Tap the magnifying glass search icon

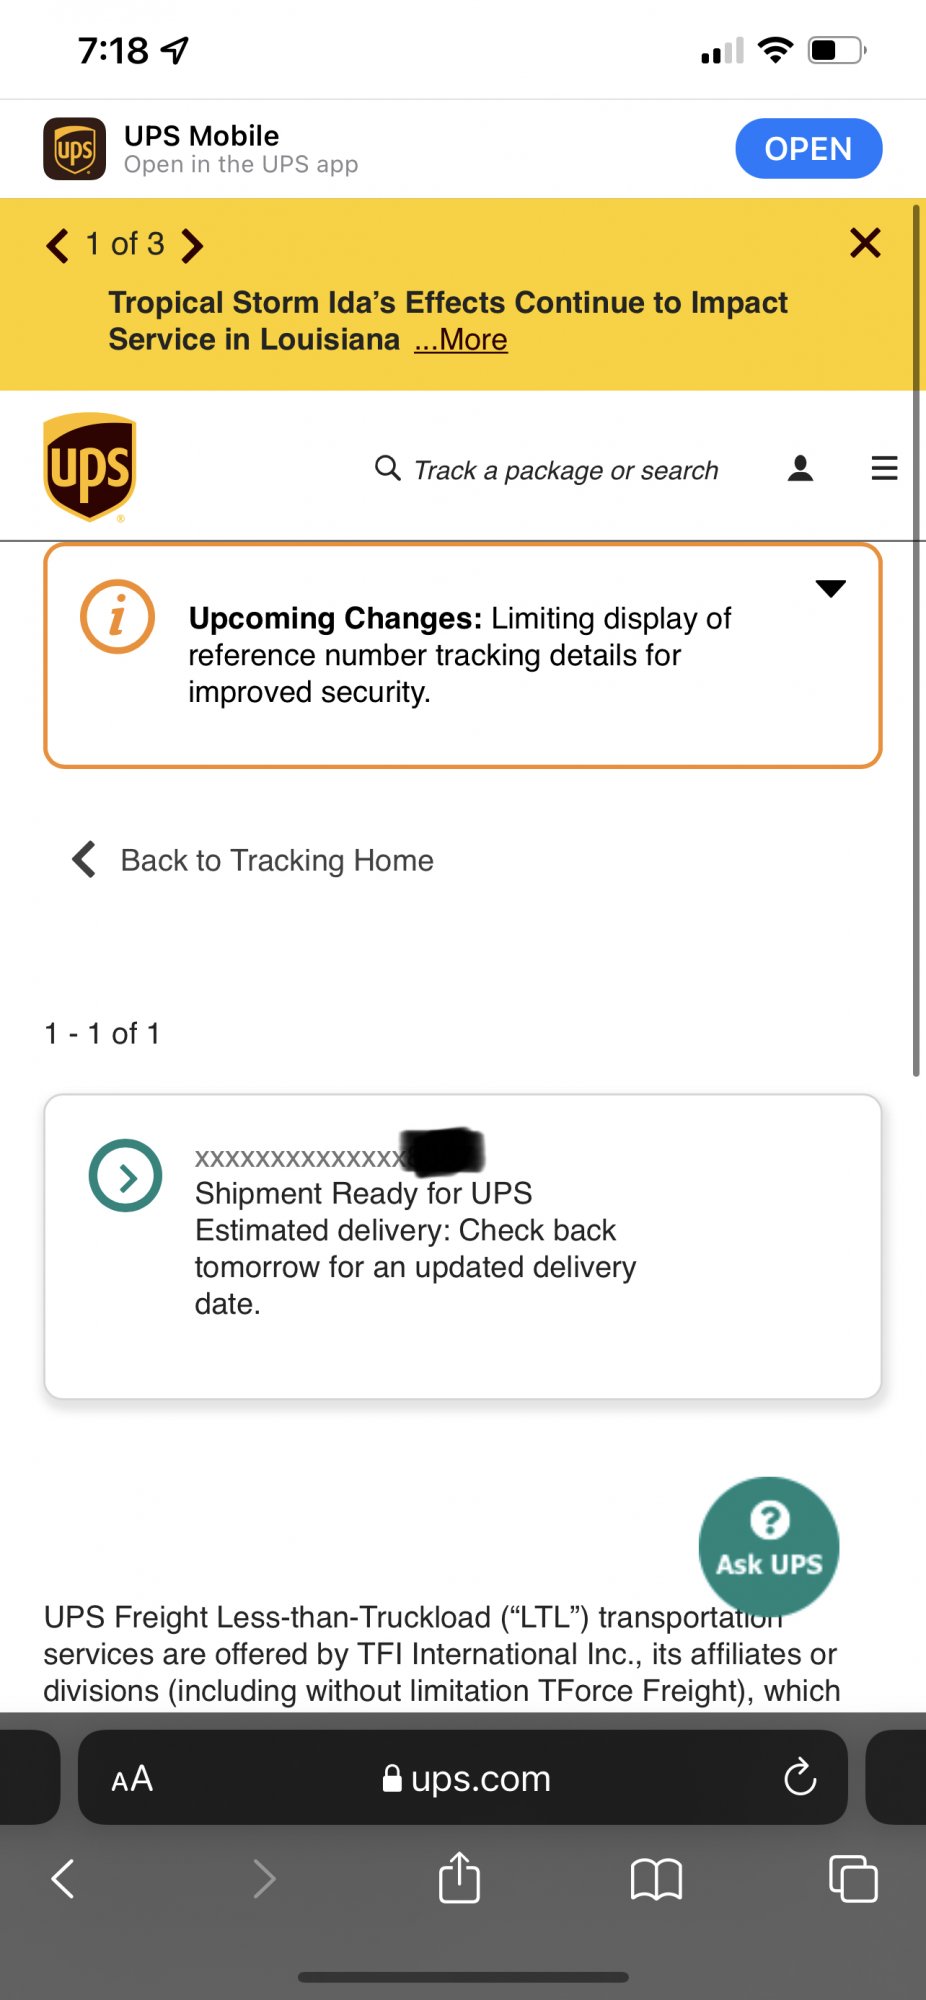pyautogui.click(x=387, y=468)
